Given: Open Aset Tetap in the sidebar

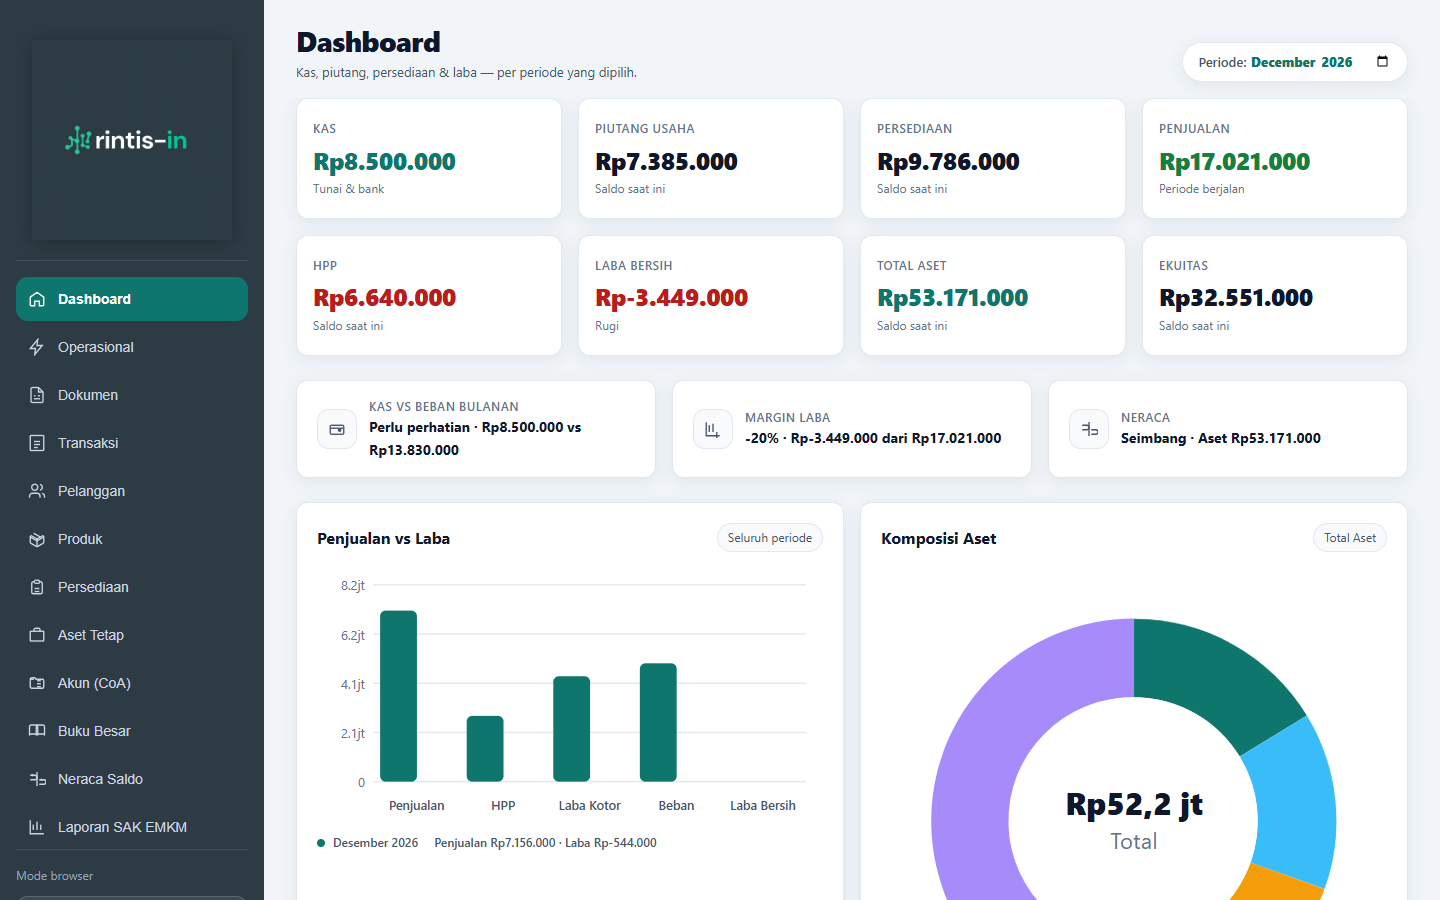Looking at the screenshot, I should tap(132, 635).
